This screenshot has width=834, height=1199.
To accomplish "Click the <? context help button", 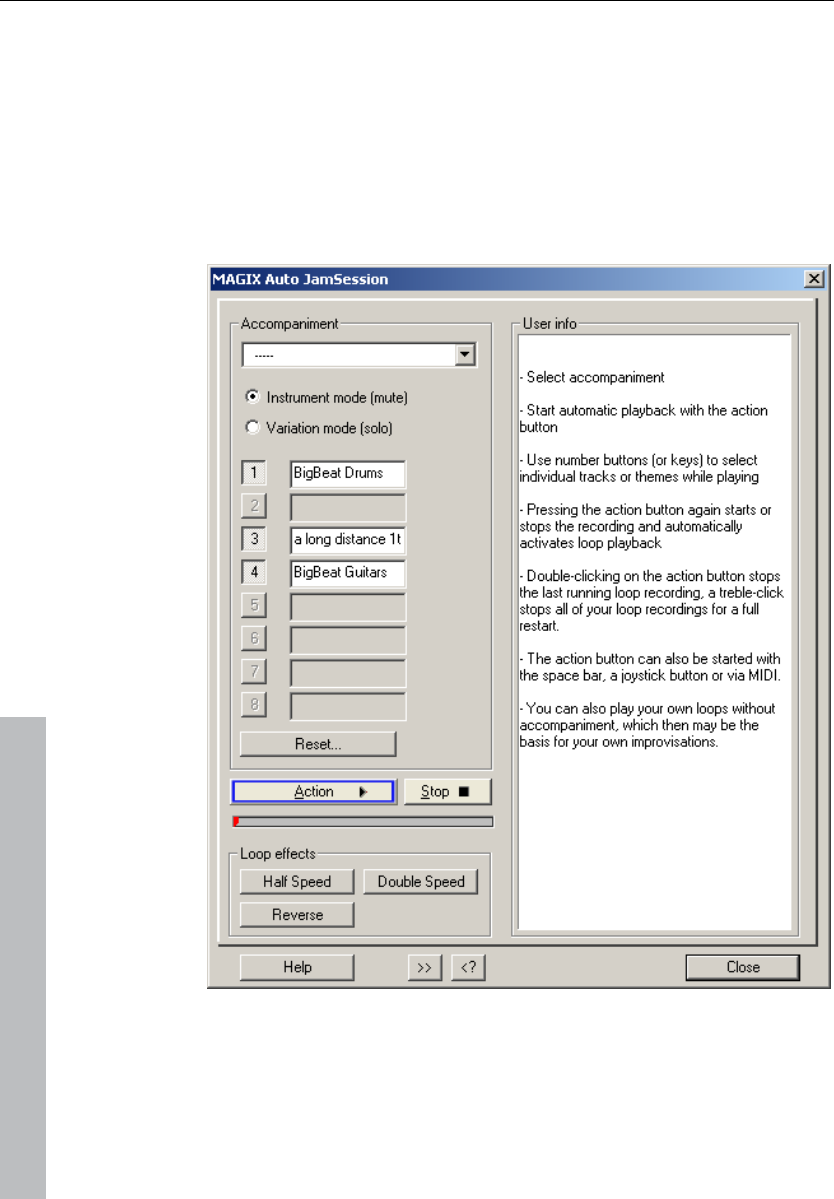I will tap(468, 967).
